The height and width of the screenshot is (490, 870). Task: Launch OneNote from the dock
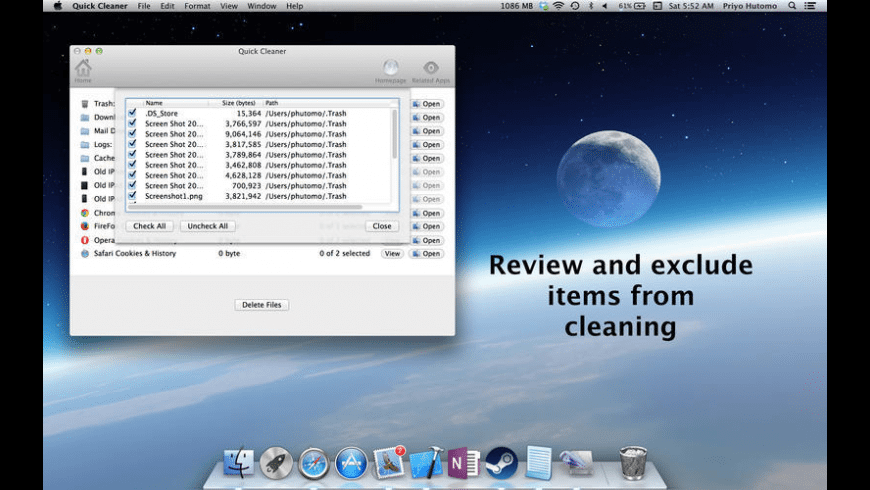463,463
